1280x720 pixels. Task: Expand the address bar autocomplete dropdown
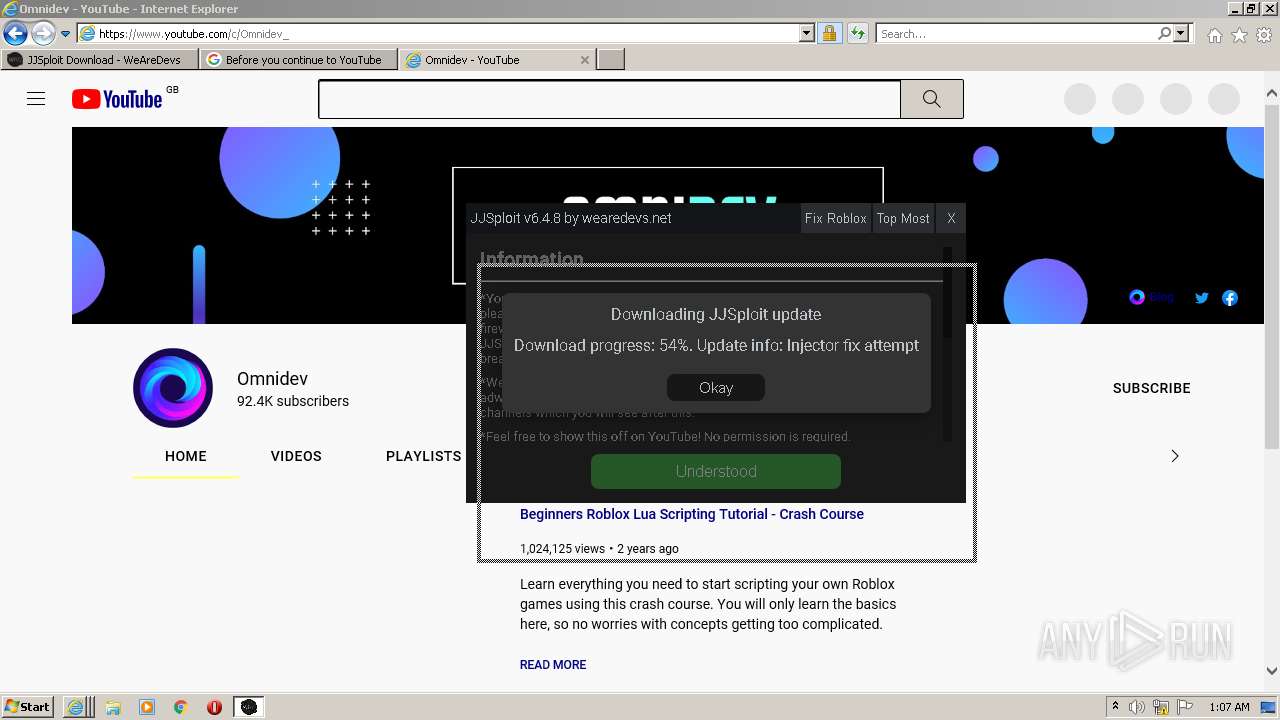coord(807,34)
